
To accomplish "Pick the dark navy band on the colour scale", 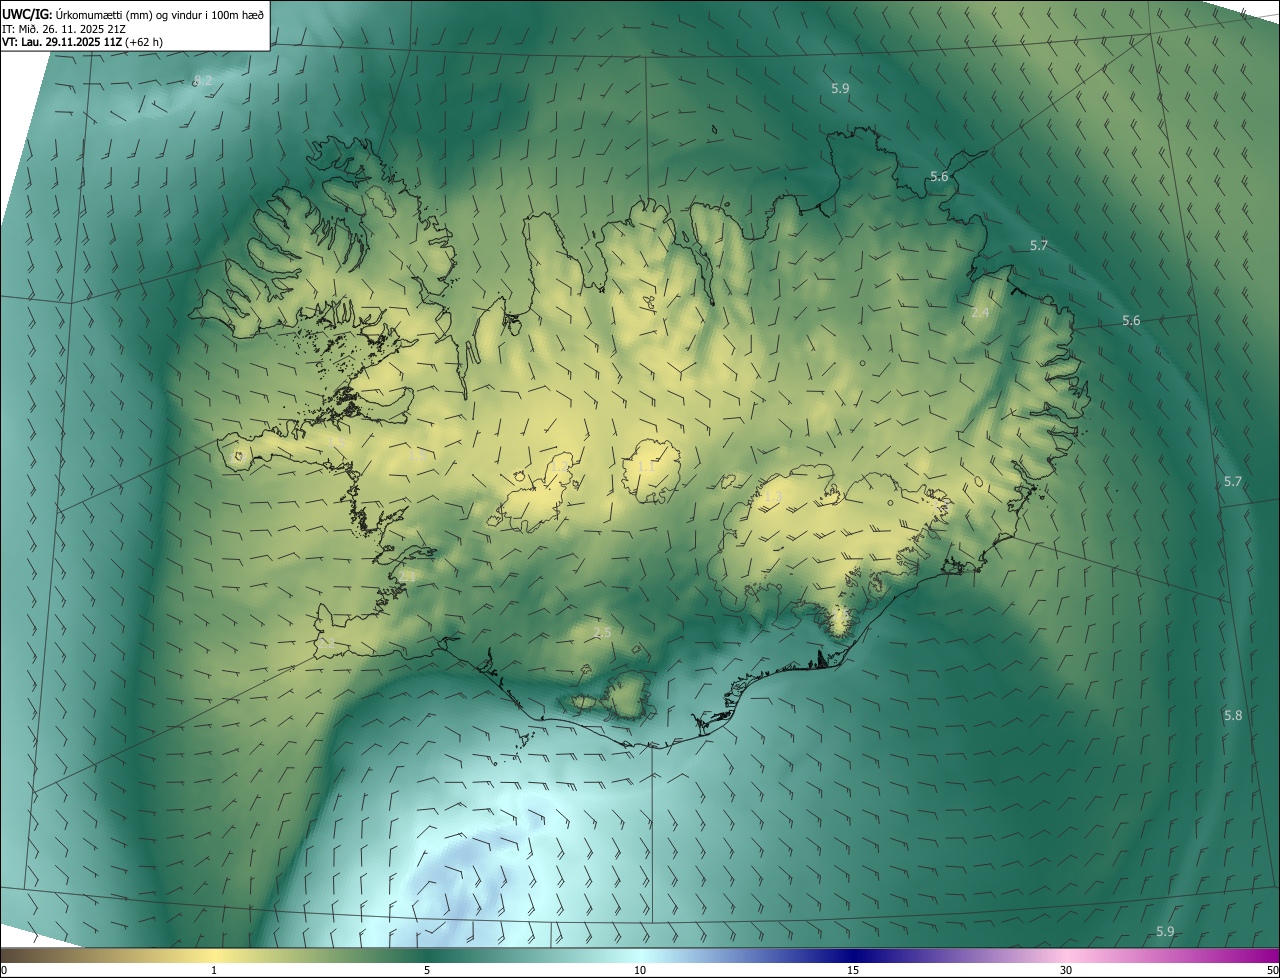I will 853,956.
